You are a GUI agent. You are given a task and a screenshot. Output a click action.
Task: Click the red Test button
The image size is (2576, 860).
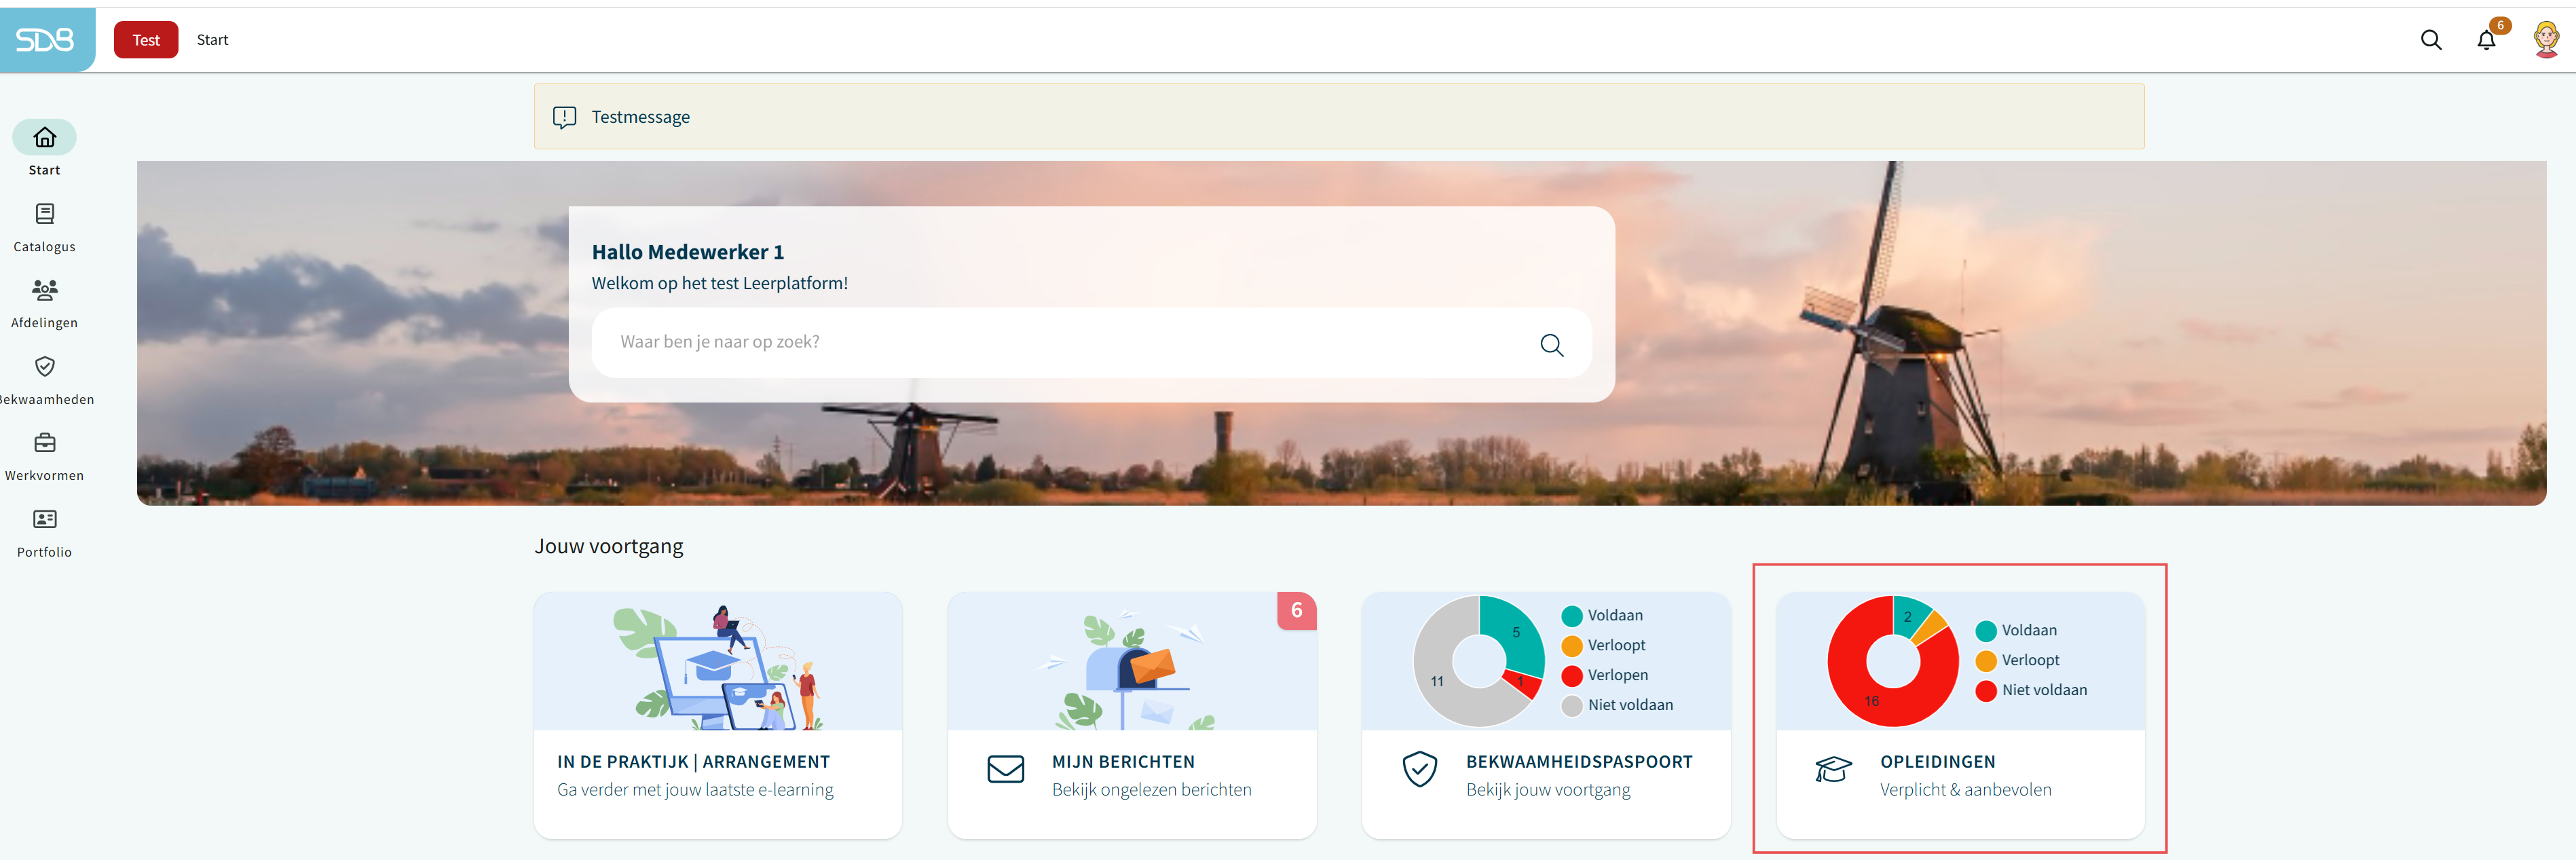(x=146, y=40)
